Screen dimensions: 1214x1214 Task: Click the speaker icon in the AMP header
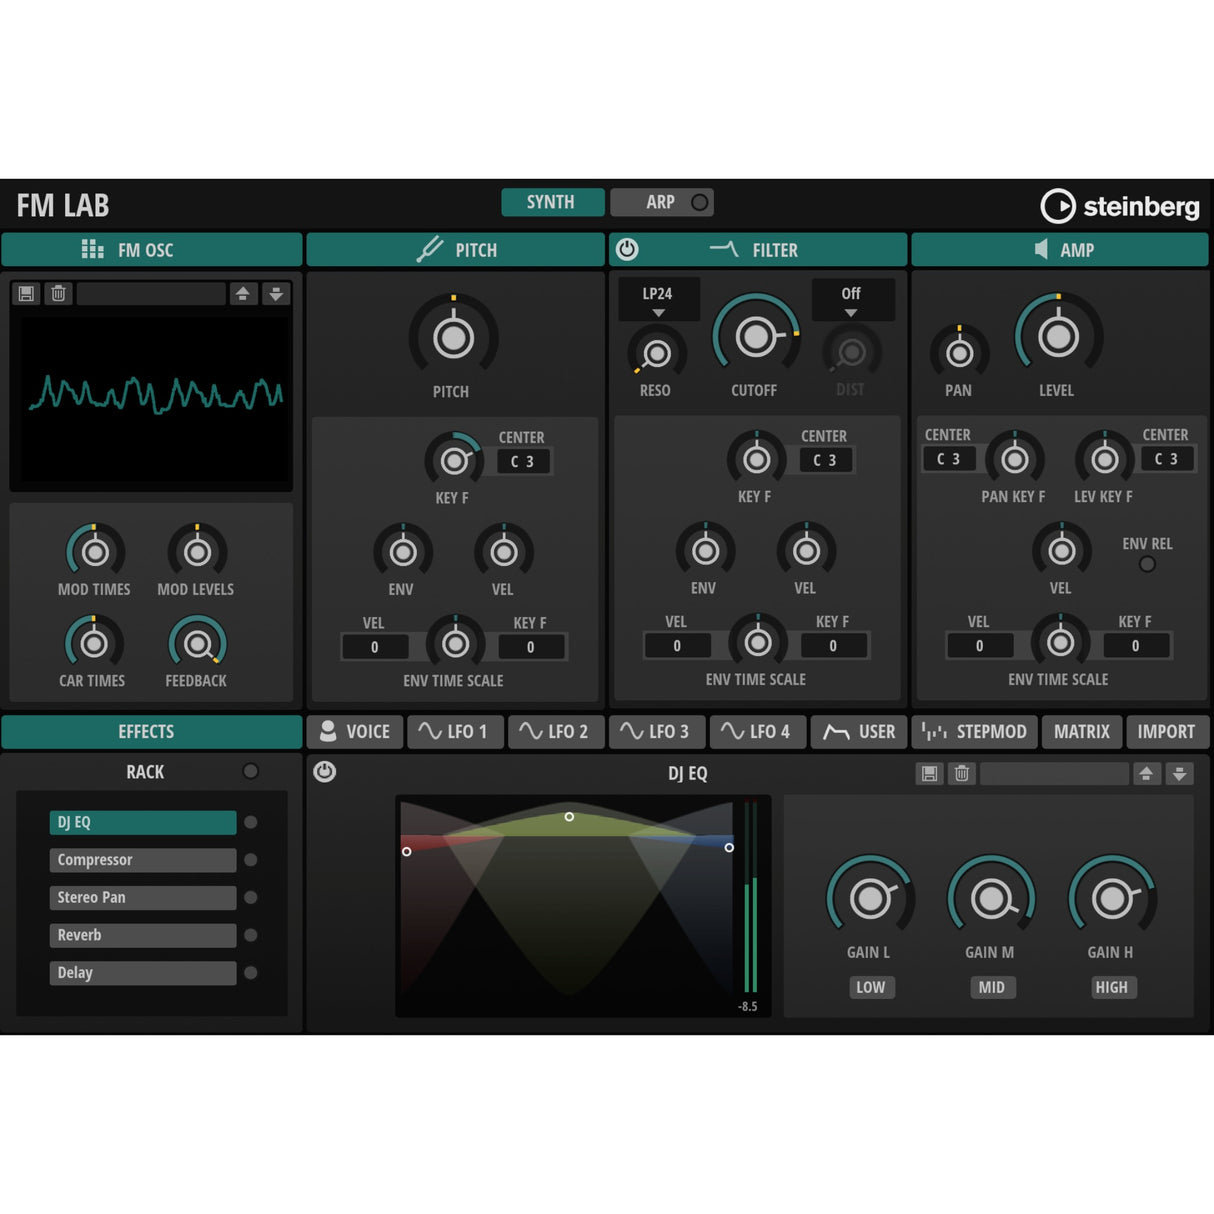pyautogui.click(x=1040, y=249)
